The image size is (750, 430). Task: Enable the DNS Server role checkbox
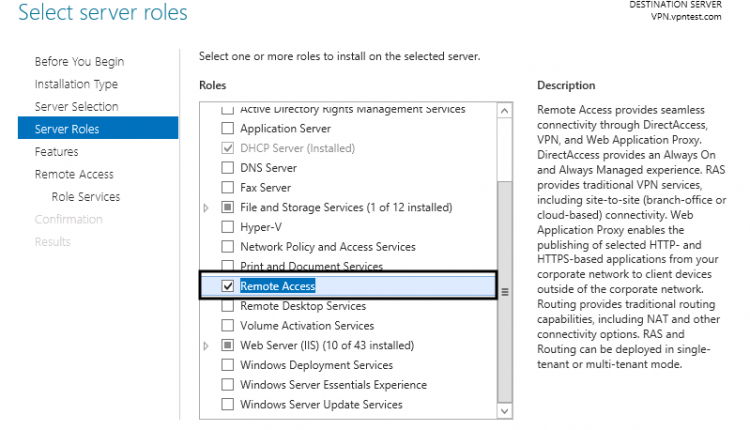tap(227, 168)
